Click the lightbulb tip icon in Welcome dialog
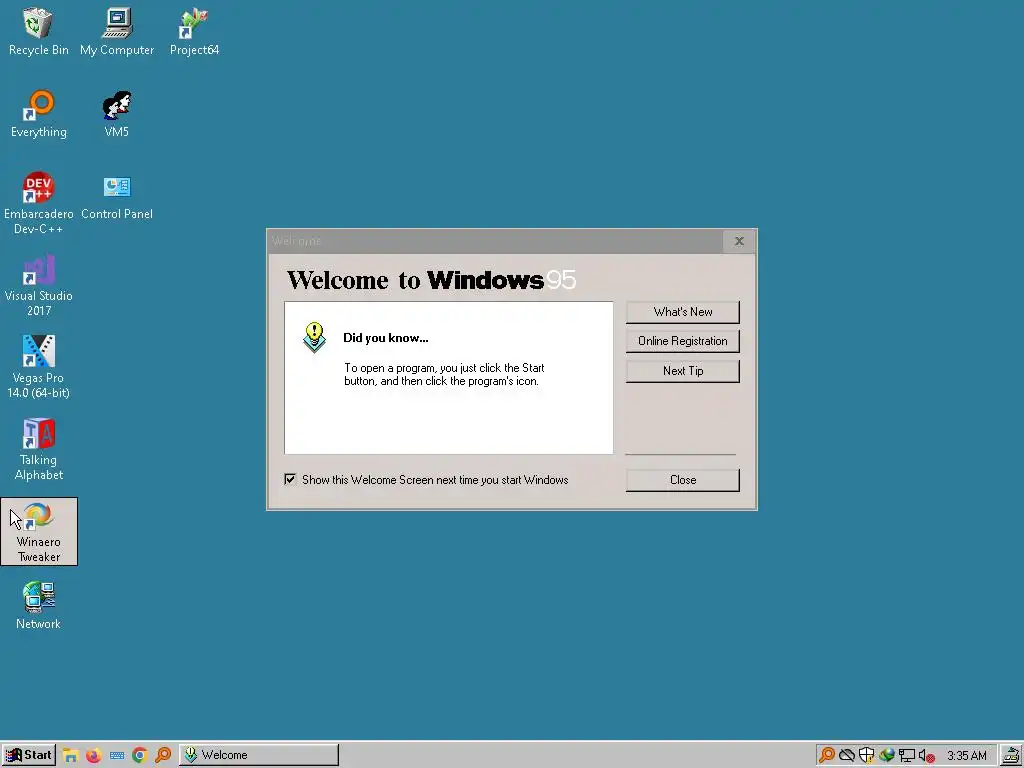The image size is (1024, 768). 314,337
